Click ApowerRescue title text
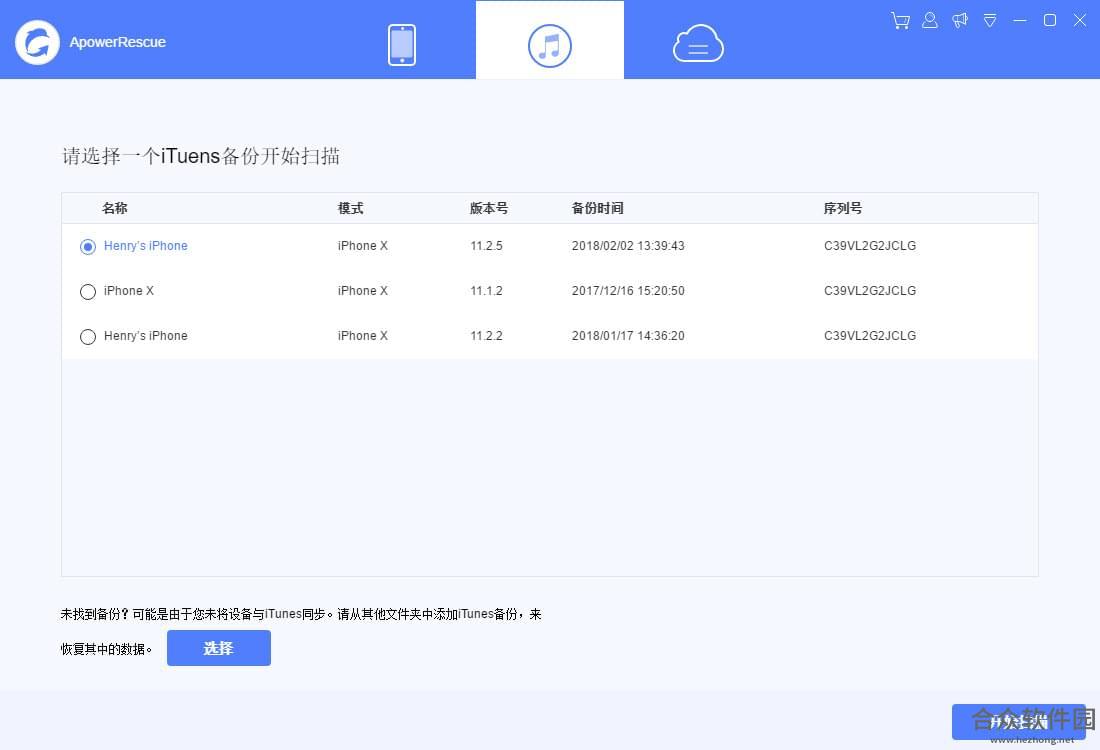The image size is (1100, 750). point(117,42)
